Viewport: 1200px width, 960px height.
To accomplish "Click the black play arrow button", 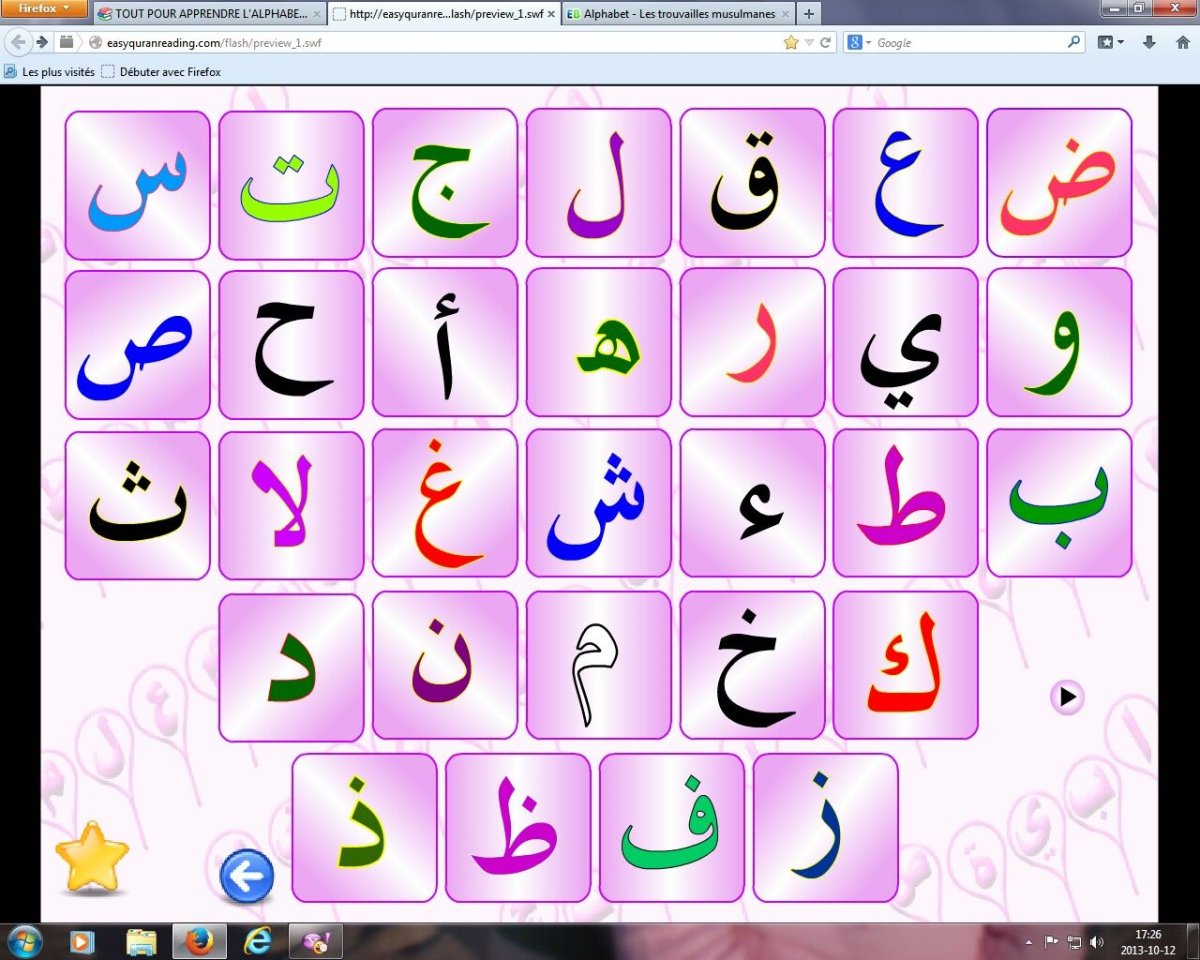I will (1067, 696).
